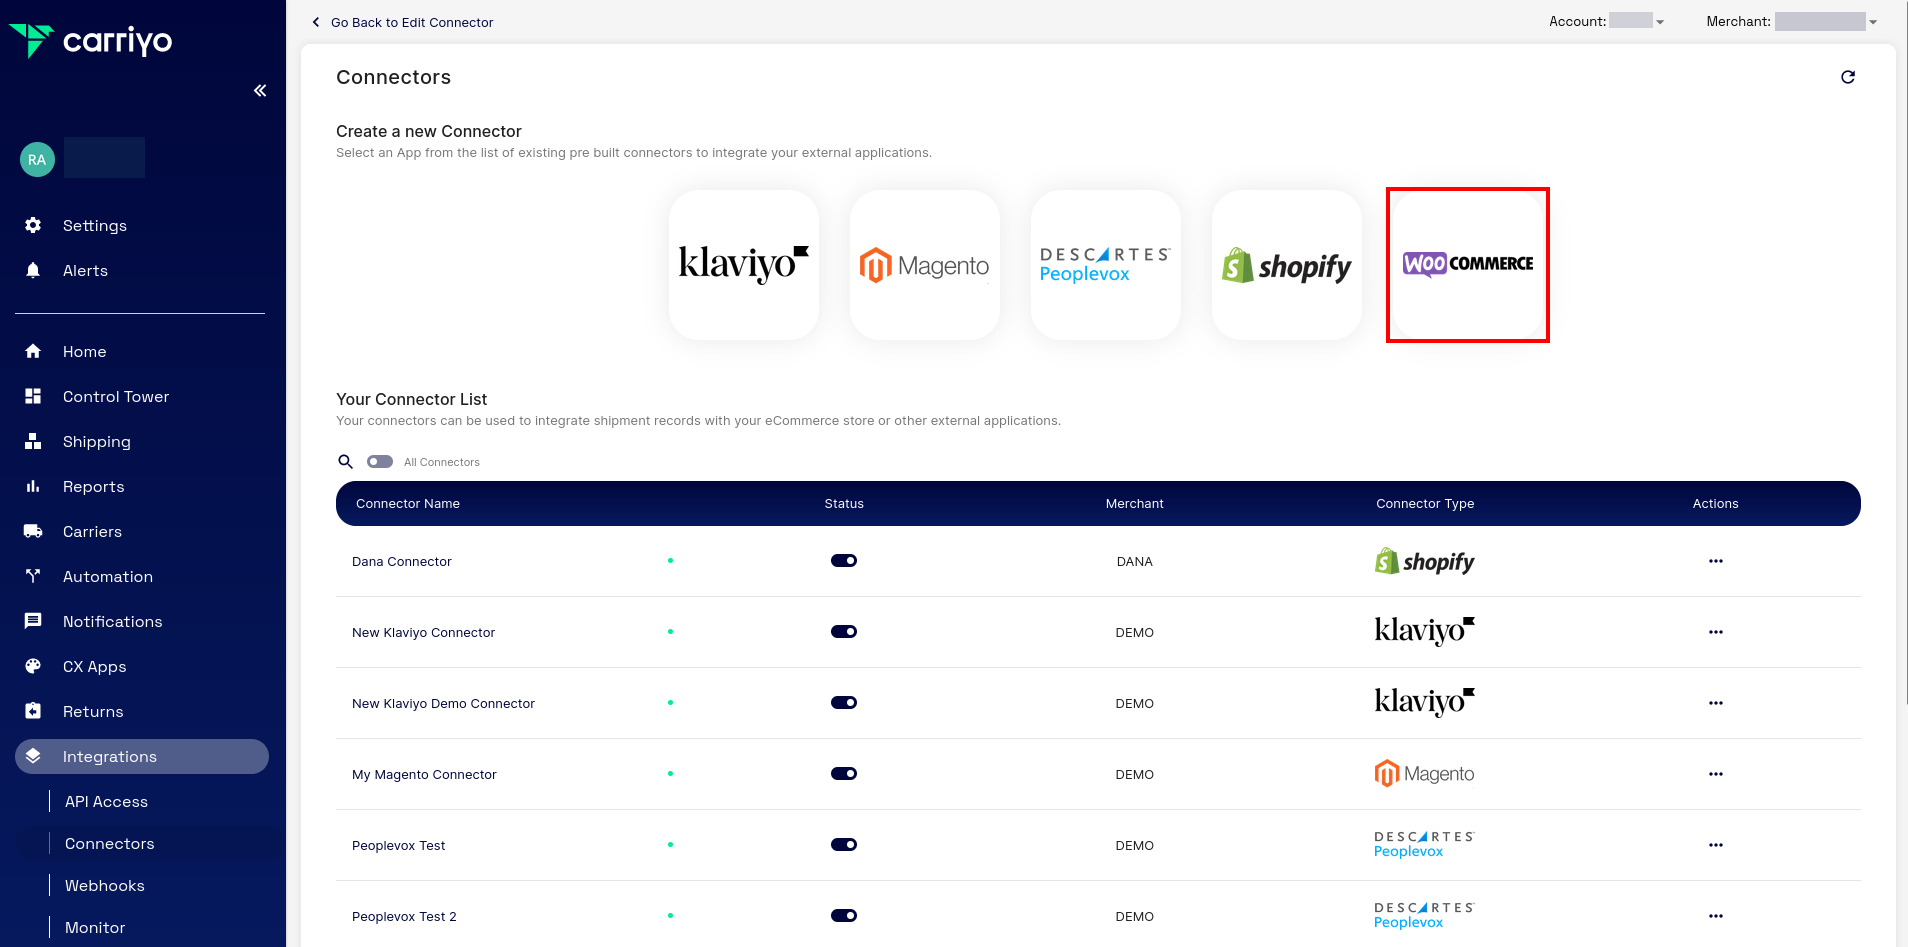Screen dimensions: 1908x947
Task: Open Monitor submenu item
Action: (95, 927)
